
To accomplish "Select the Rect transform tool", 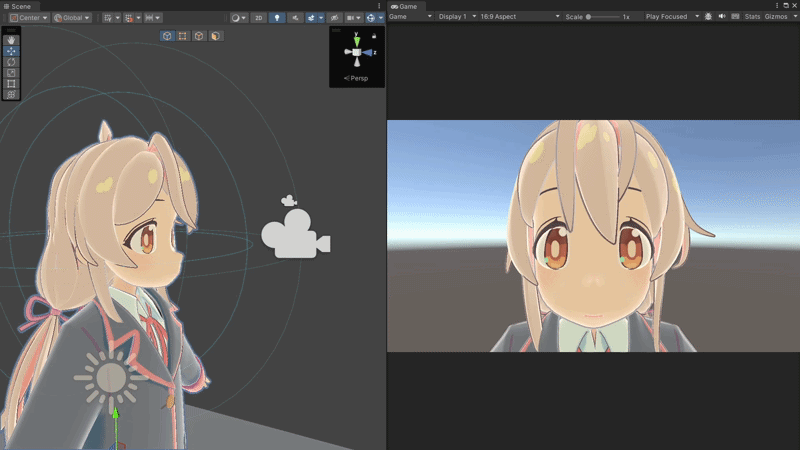I will 11,84.
